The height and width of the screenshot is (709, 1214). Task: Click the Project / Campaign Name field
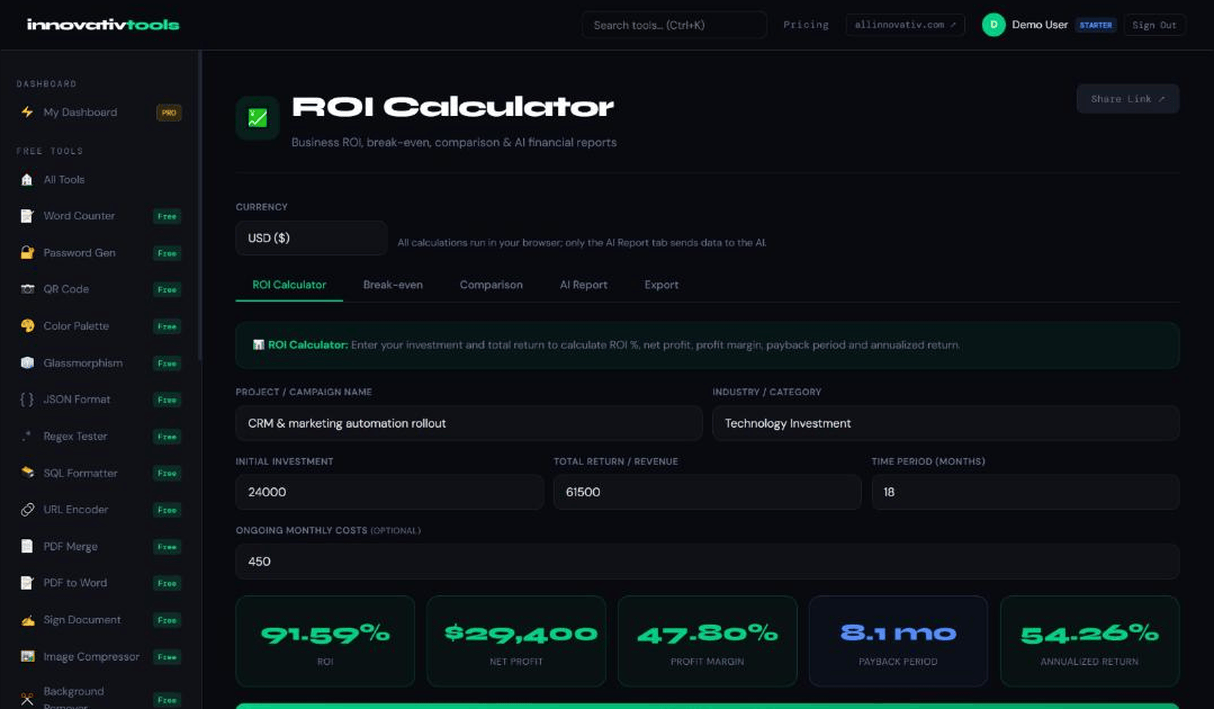(x=469, y=423)
